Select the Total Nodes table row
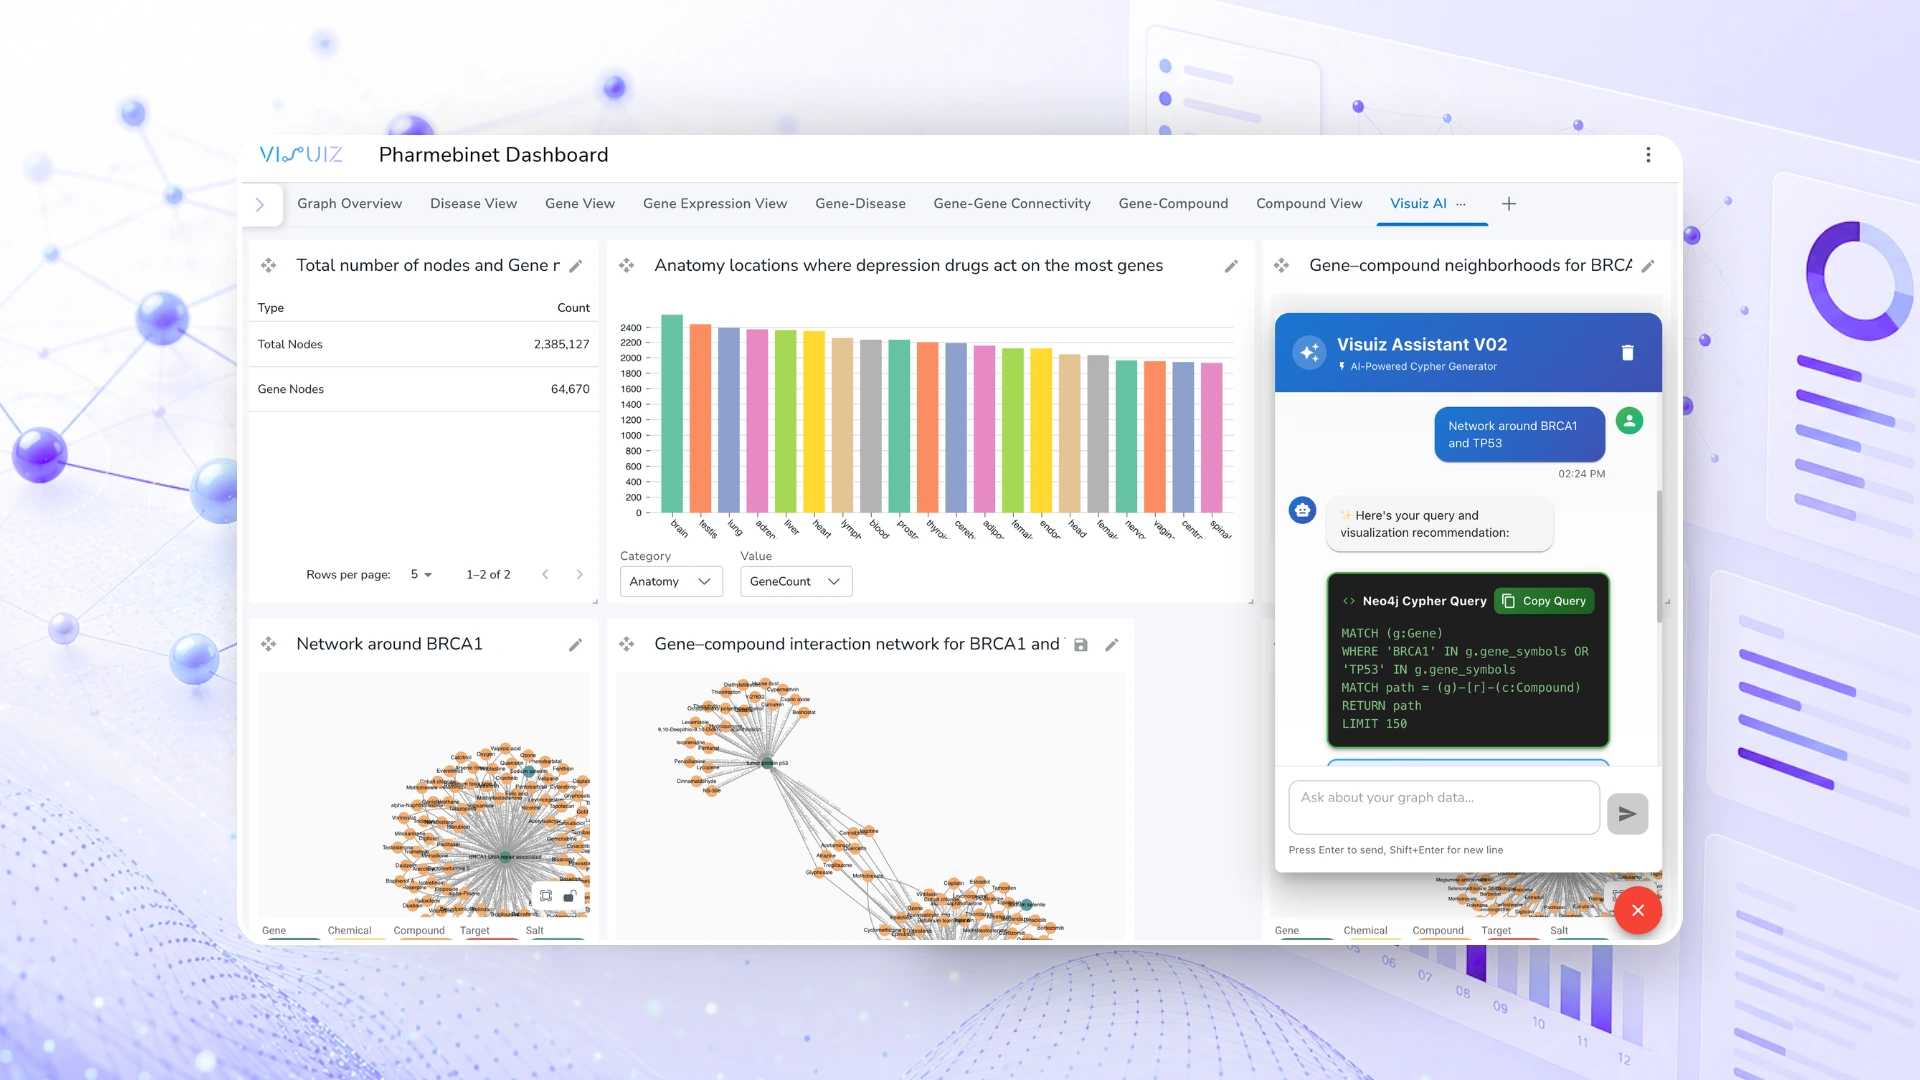Image resolution: width=1920 pixels, height=1080 pixels. click(x=423, y=344)
